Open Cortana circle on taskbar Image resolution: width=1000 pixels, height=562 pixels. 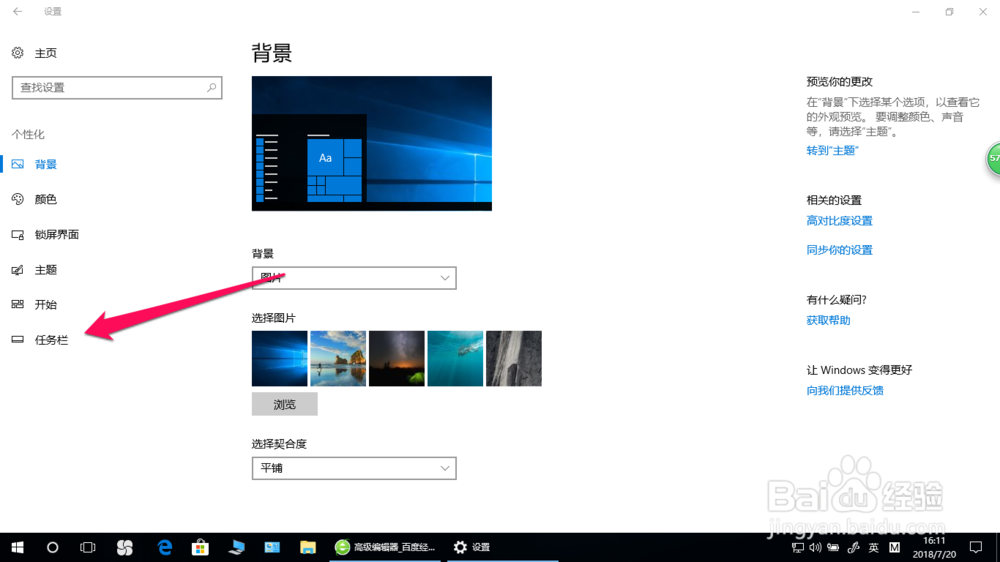[52, 547]
